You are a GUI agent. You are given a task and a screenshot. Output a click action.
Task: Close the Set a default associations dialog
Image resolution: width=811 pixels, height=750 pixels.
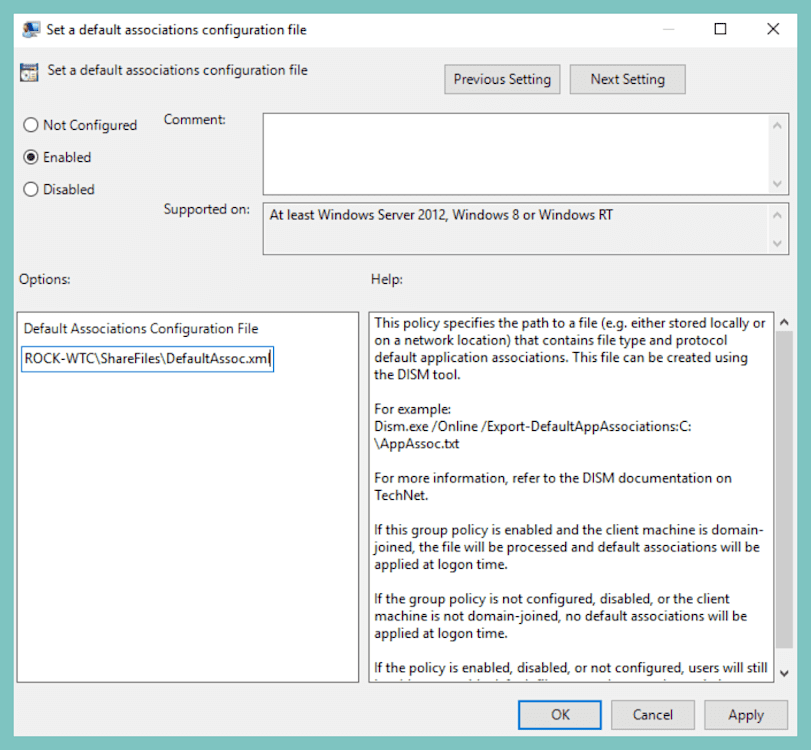(773, 29)
